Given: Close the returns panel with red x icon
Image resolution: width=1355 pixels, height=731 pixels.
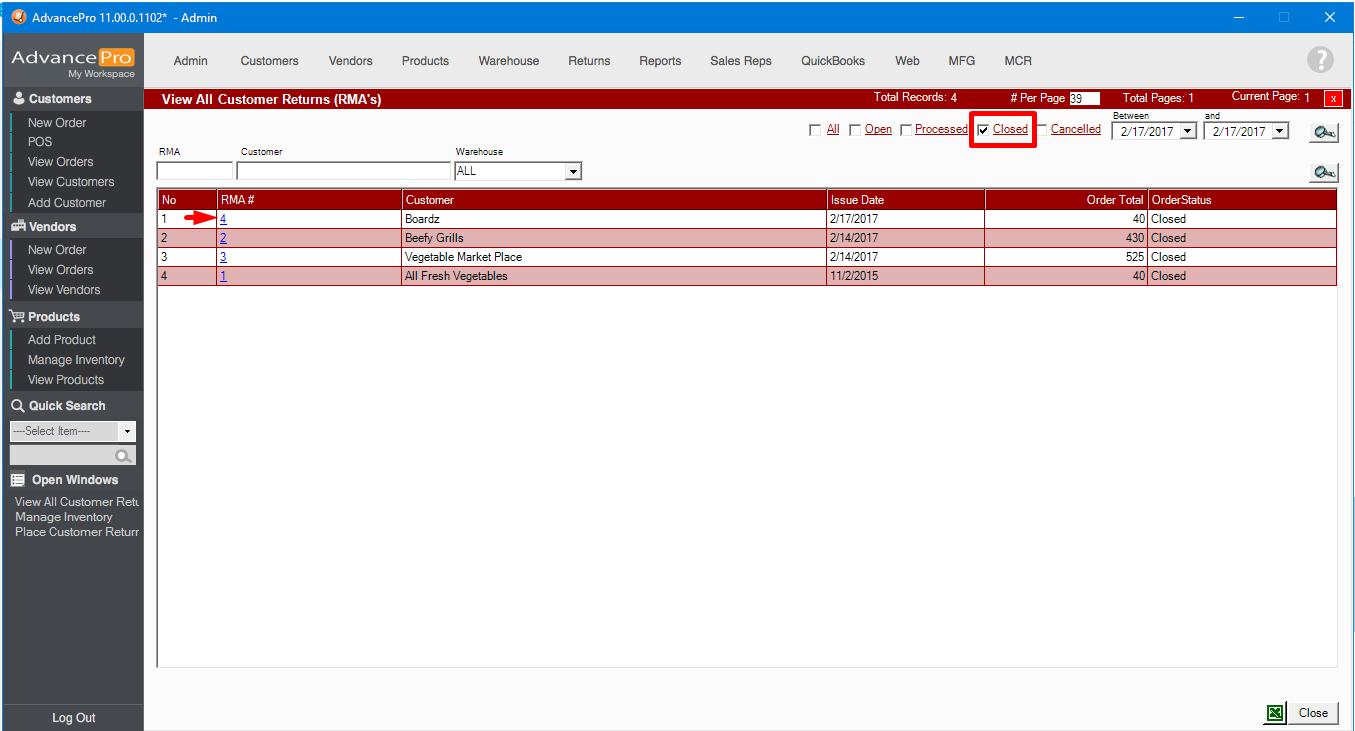Looking at the screenshot, I should [1333, 98].
